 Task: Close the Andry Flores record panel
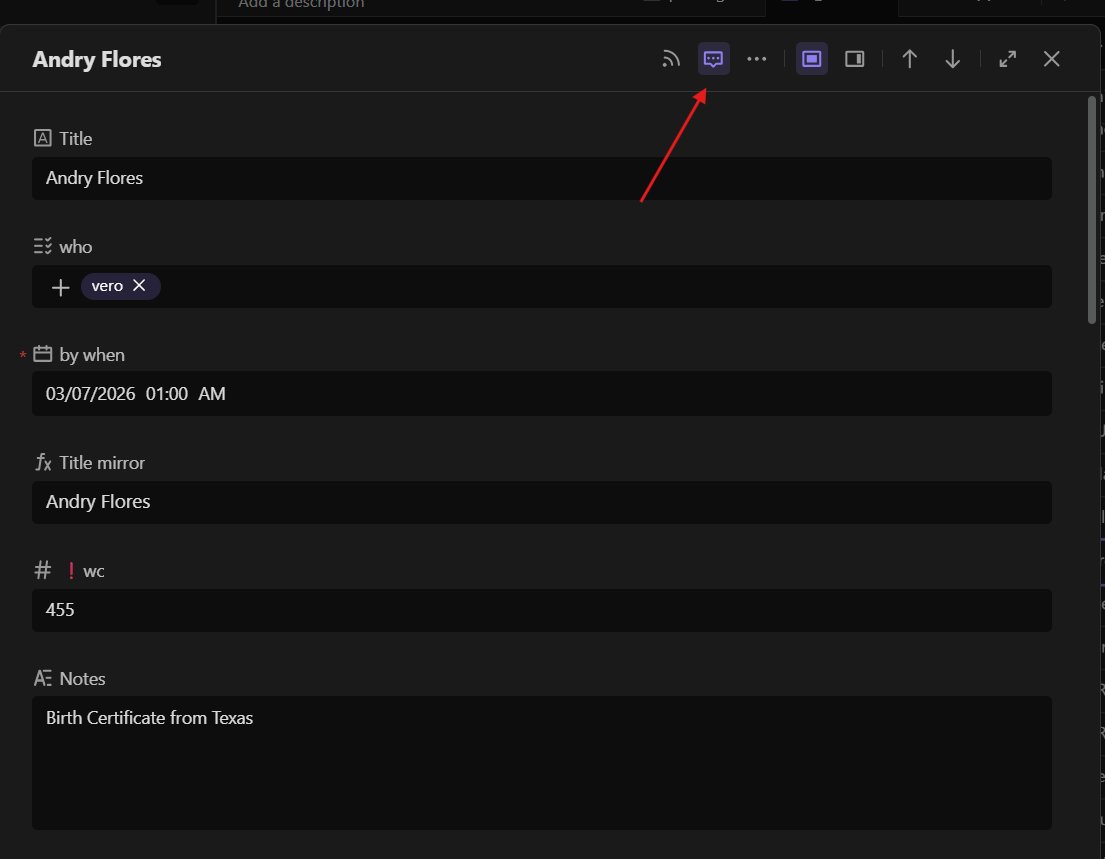[1051, 59]
